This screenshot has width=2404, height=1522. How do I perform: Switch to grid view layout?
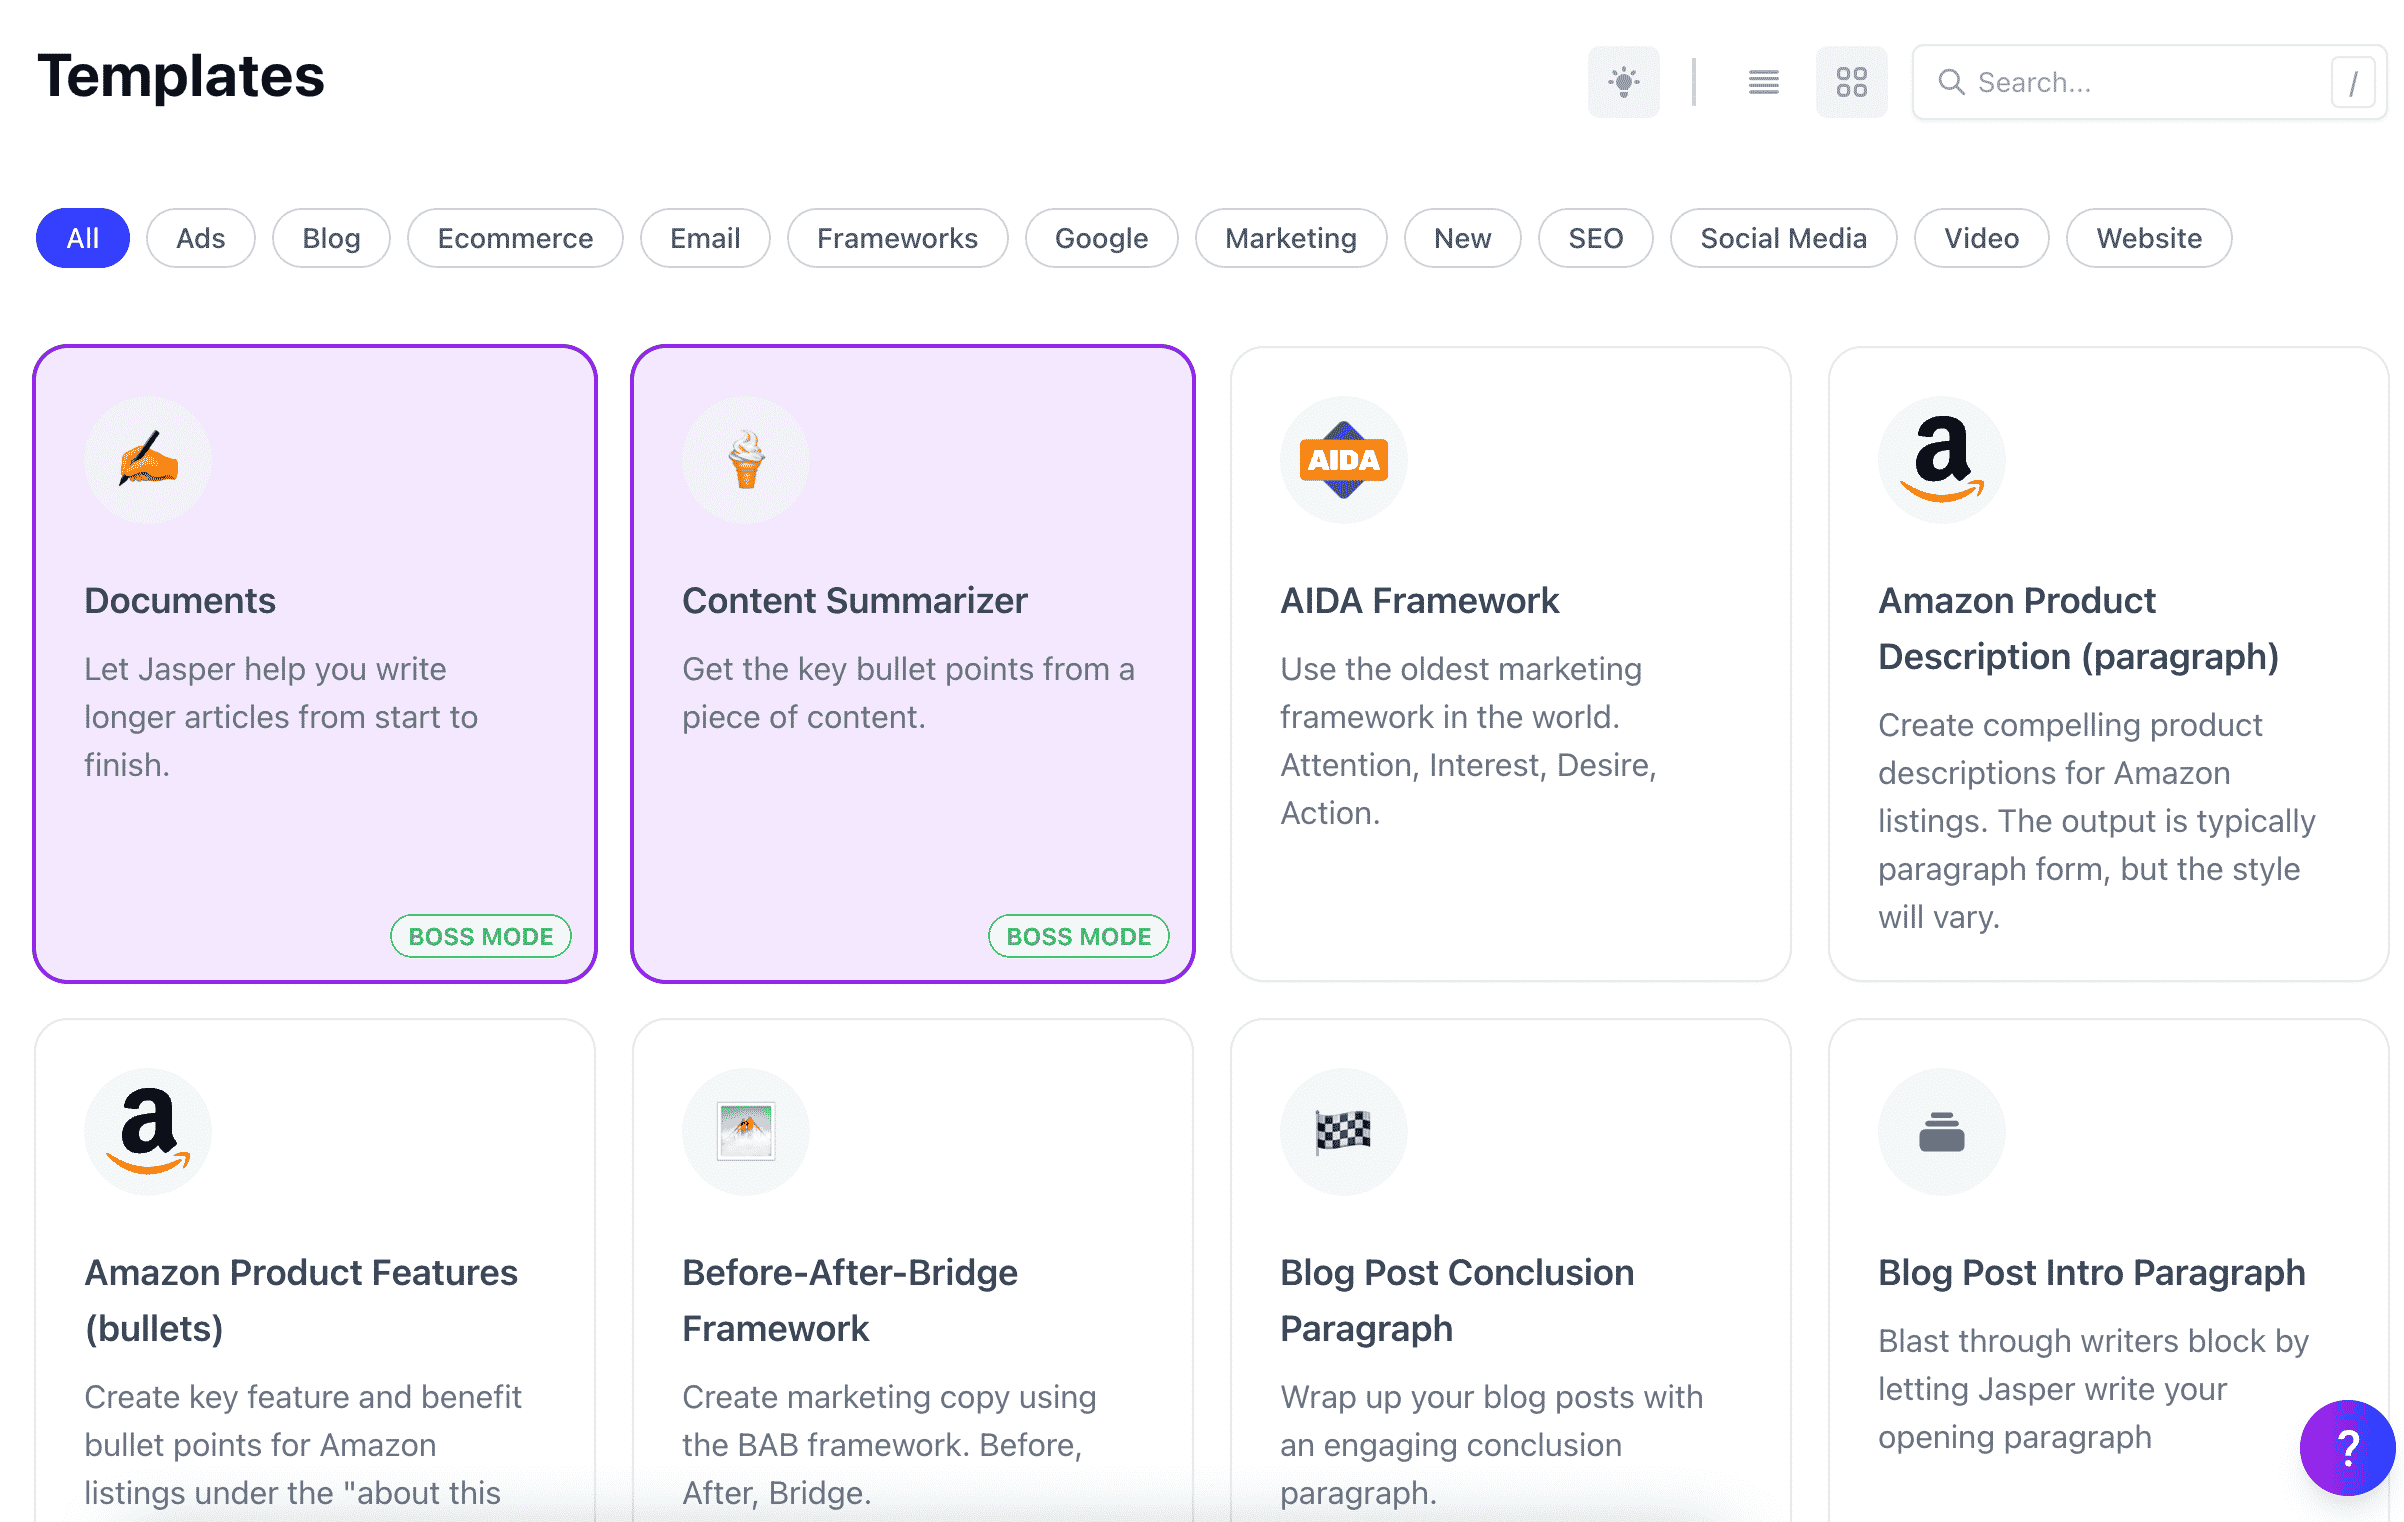coord(1851,82)
